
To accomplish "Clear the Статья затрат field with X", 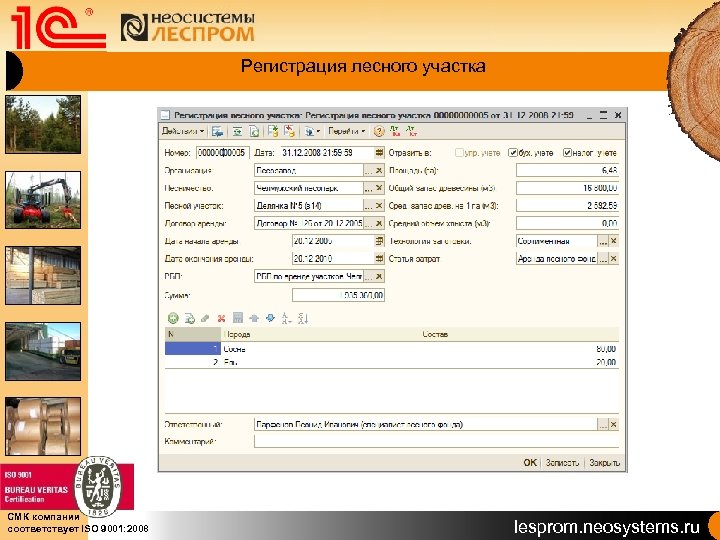I will 613,259.
